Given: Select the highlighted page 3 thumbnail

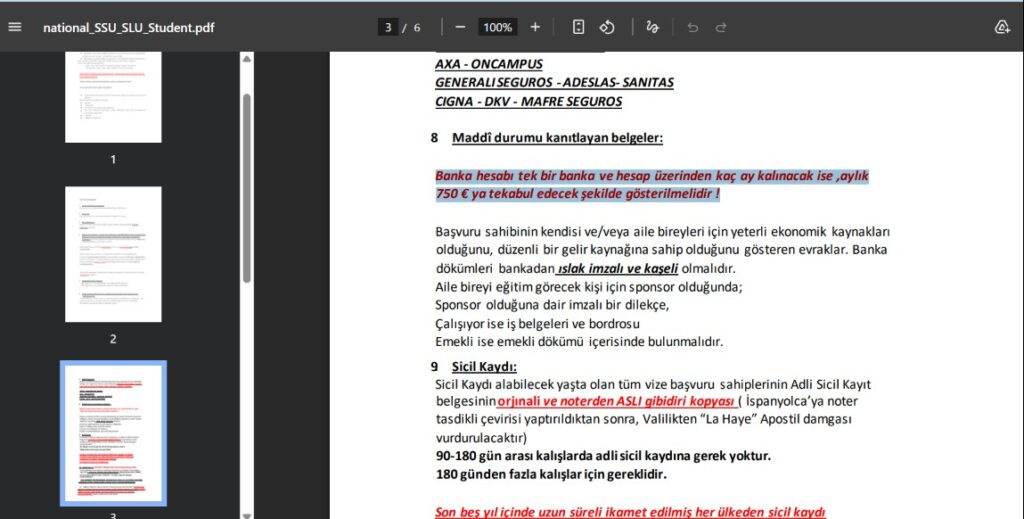Looking at the screenshot, I should (113, 433).
